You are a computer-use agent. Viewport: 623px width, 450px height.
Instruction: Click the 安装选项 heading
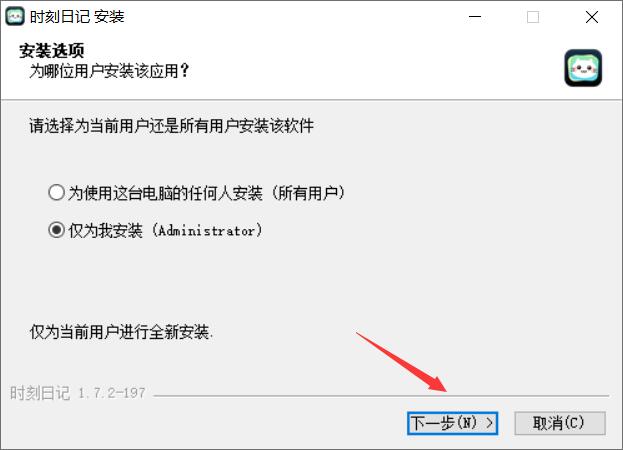[x=51, y=51]
